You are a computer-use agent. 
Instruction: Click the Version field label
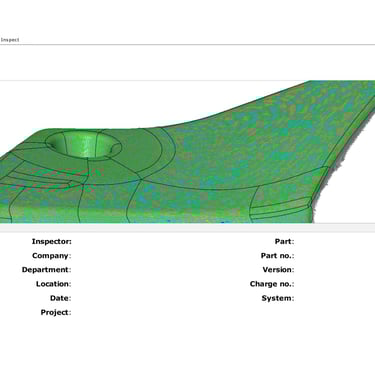tap(278, 270)
